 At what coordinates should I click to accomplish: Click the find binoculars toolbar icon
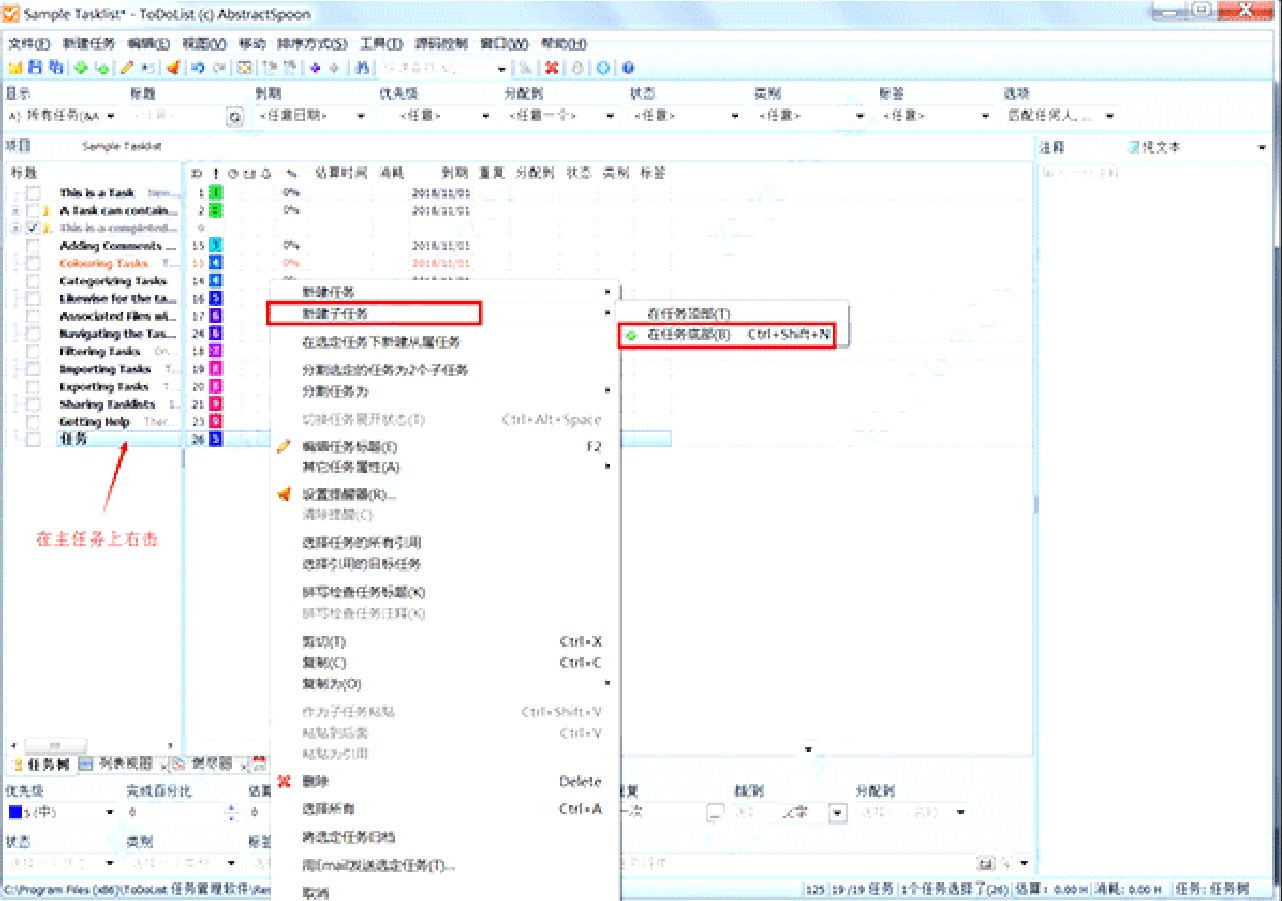coord(361,68)
